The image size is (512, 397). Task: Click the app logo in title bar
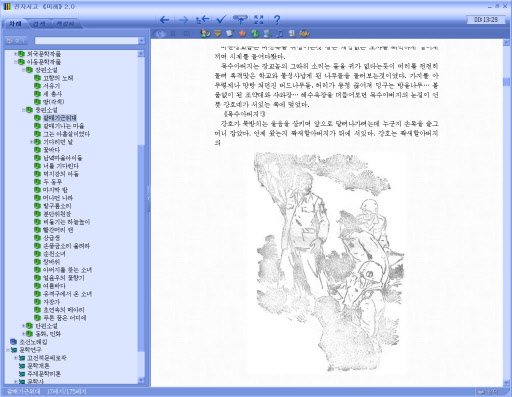7,6
